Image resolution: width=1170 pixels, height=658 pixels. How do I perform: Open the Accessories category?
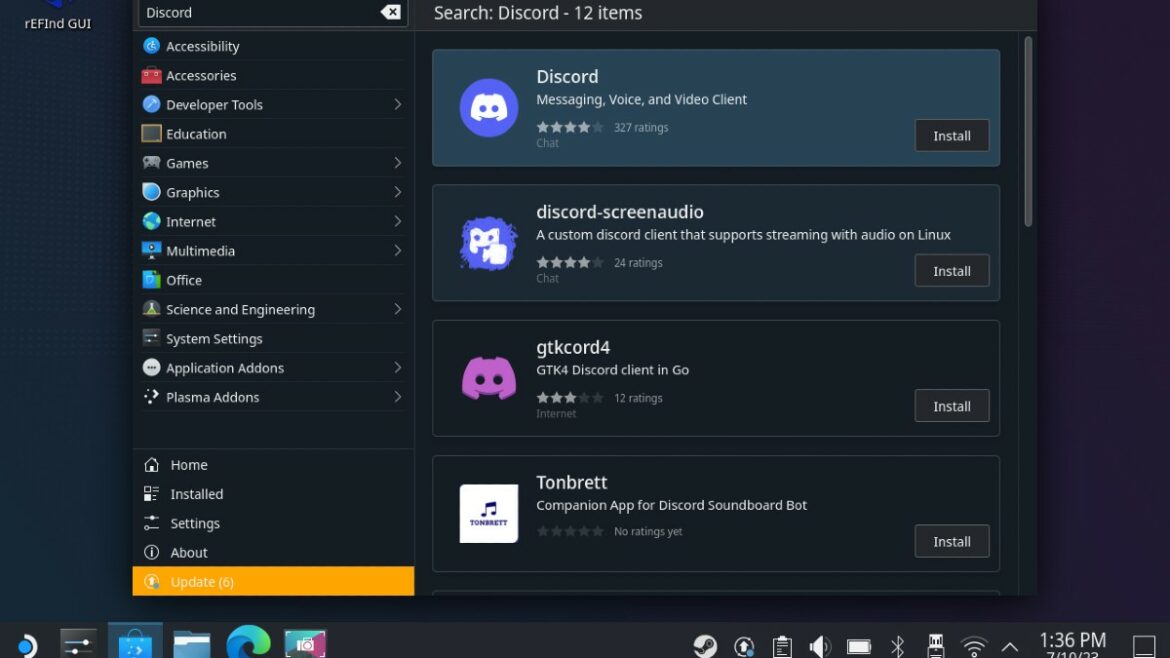[x=272, y=75]
